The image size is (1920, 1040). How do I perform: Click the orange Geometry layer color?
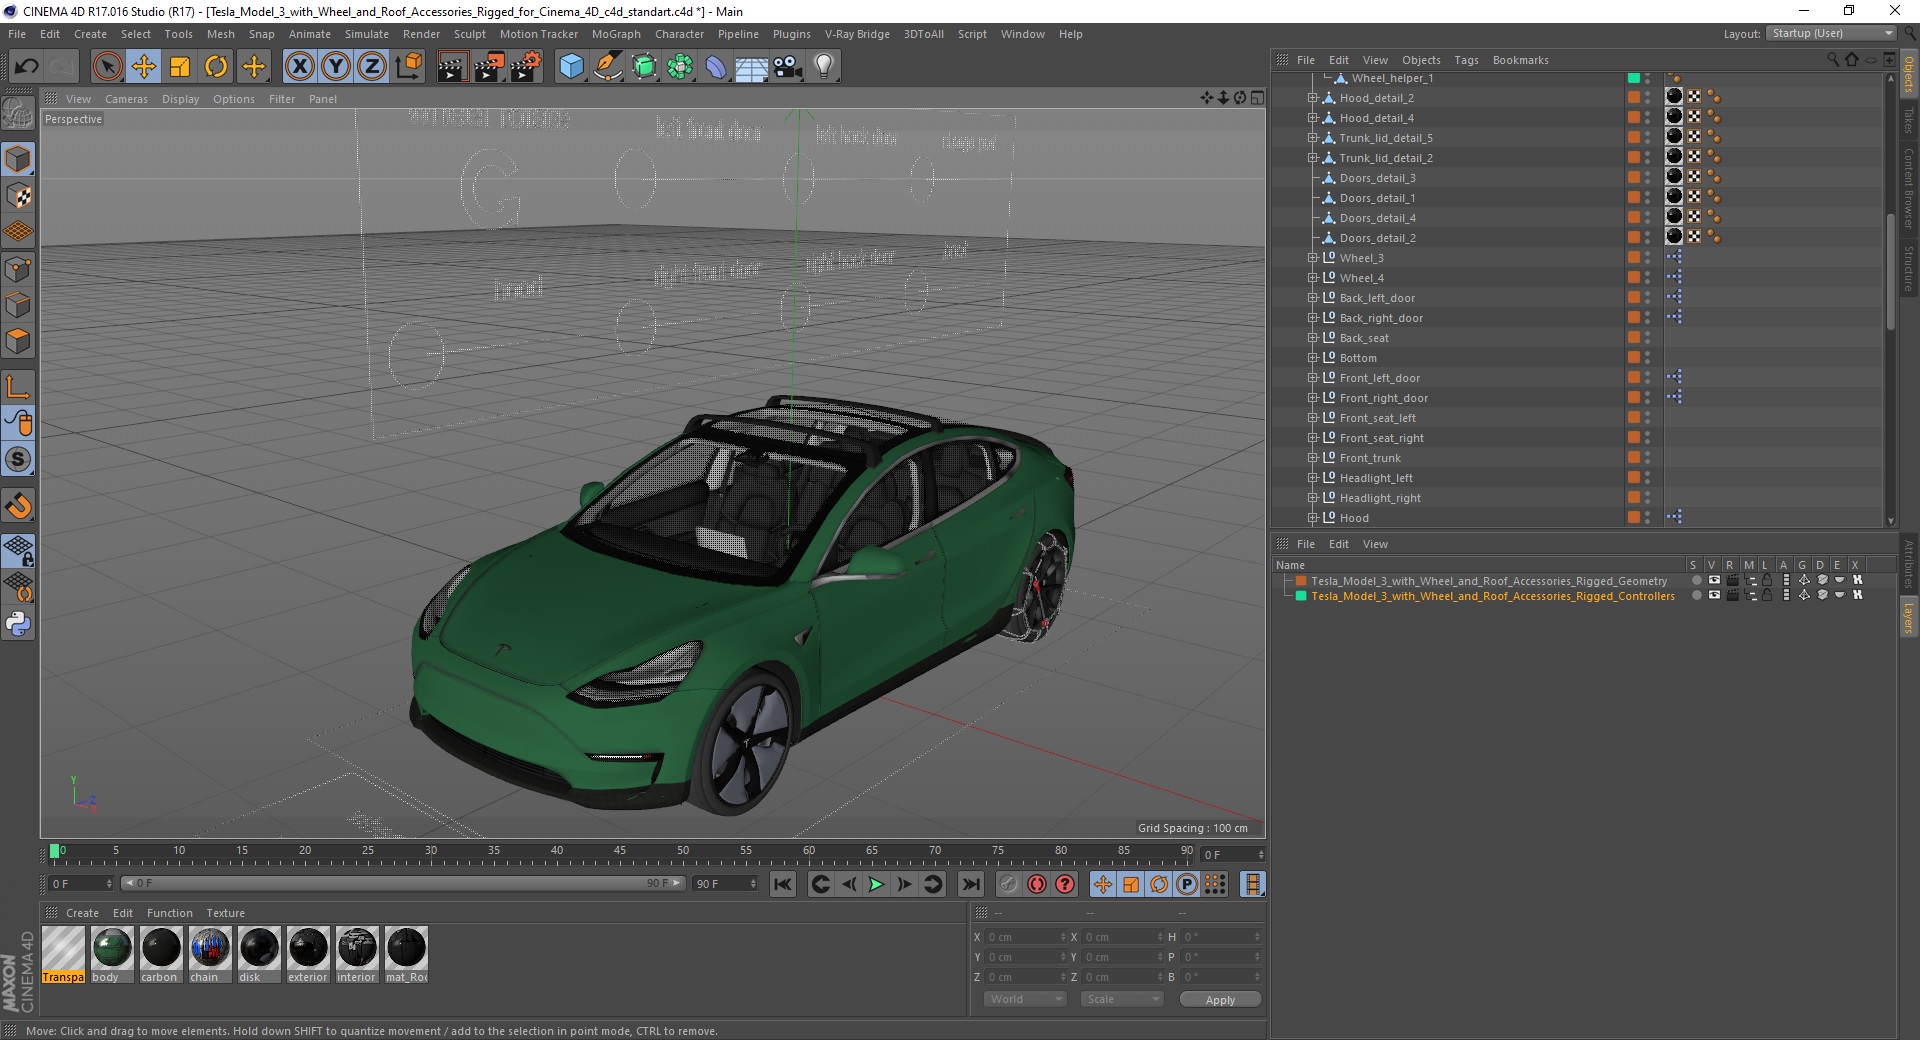(x=1301, y=580)
